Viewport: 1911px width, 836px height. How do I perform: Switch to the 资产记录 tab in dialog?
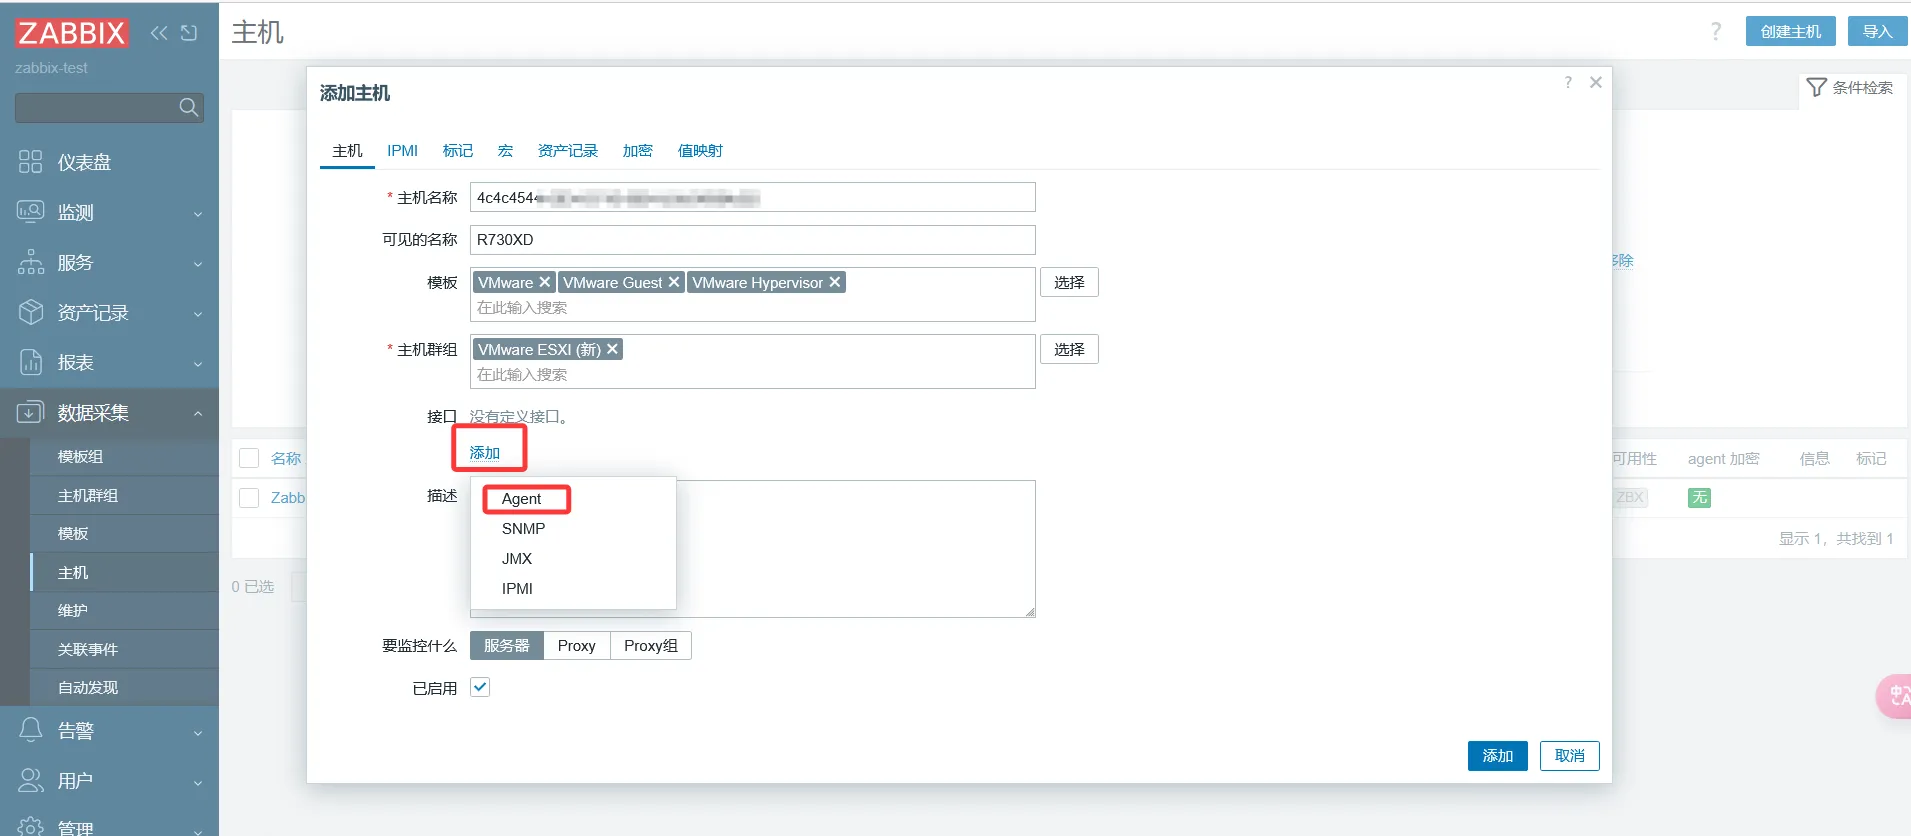pyautogui.click(x=568, y=150)
